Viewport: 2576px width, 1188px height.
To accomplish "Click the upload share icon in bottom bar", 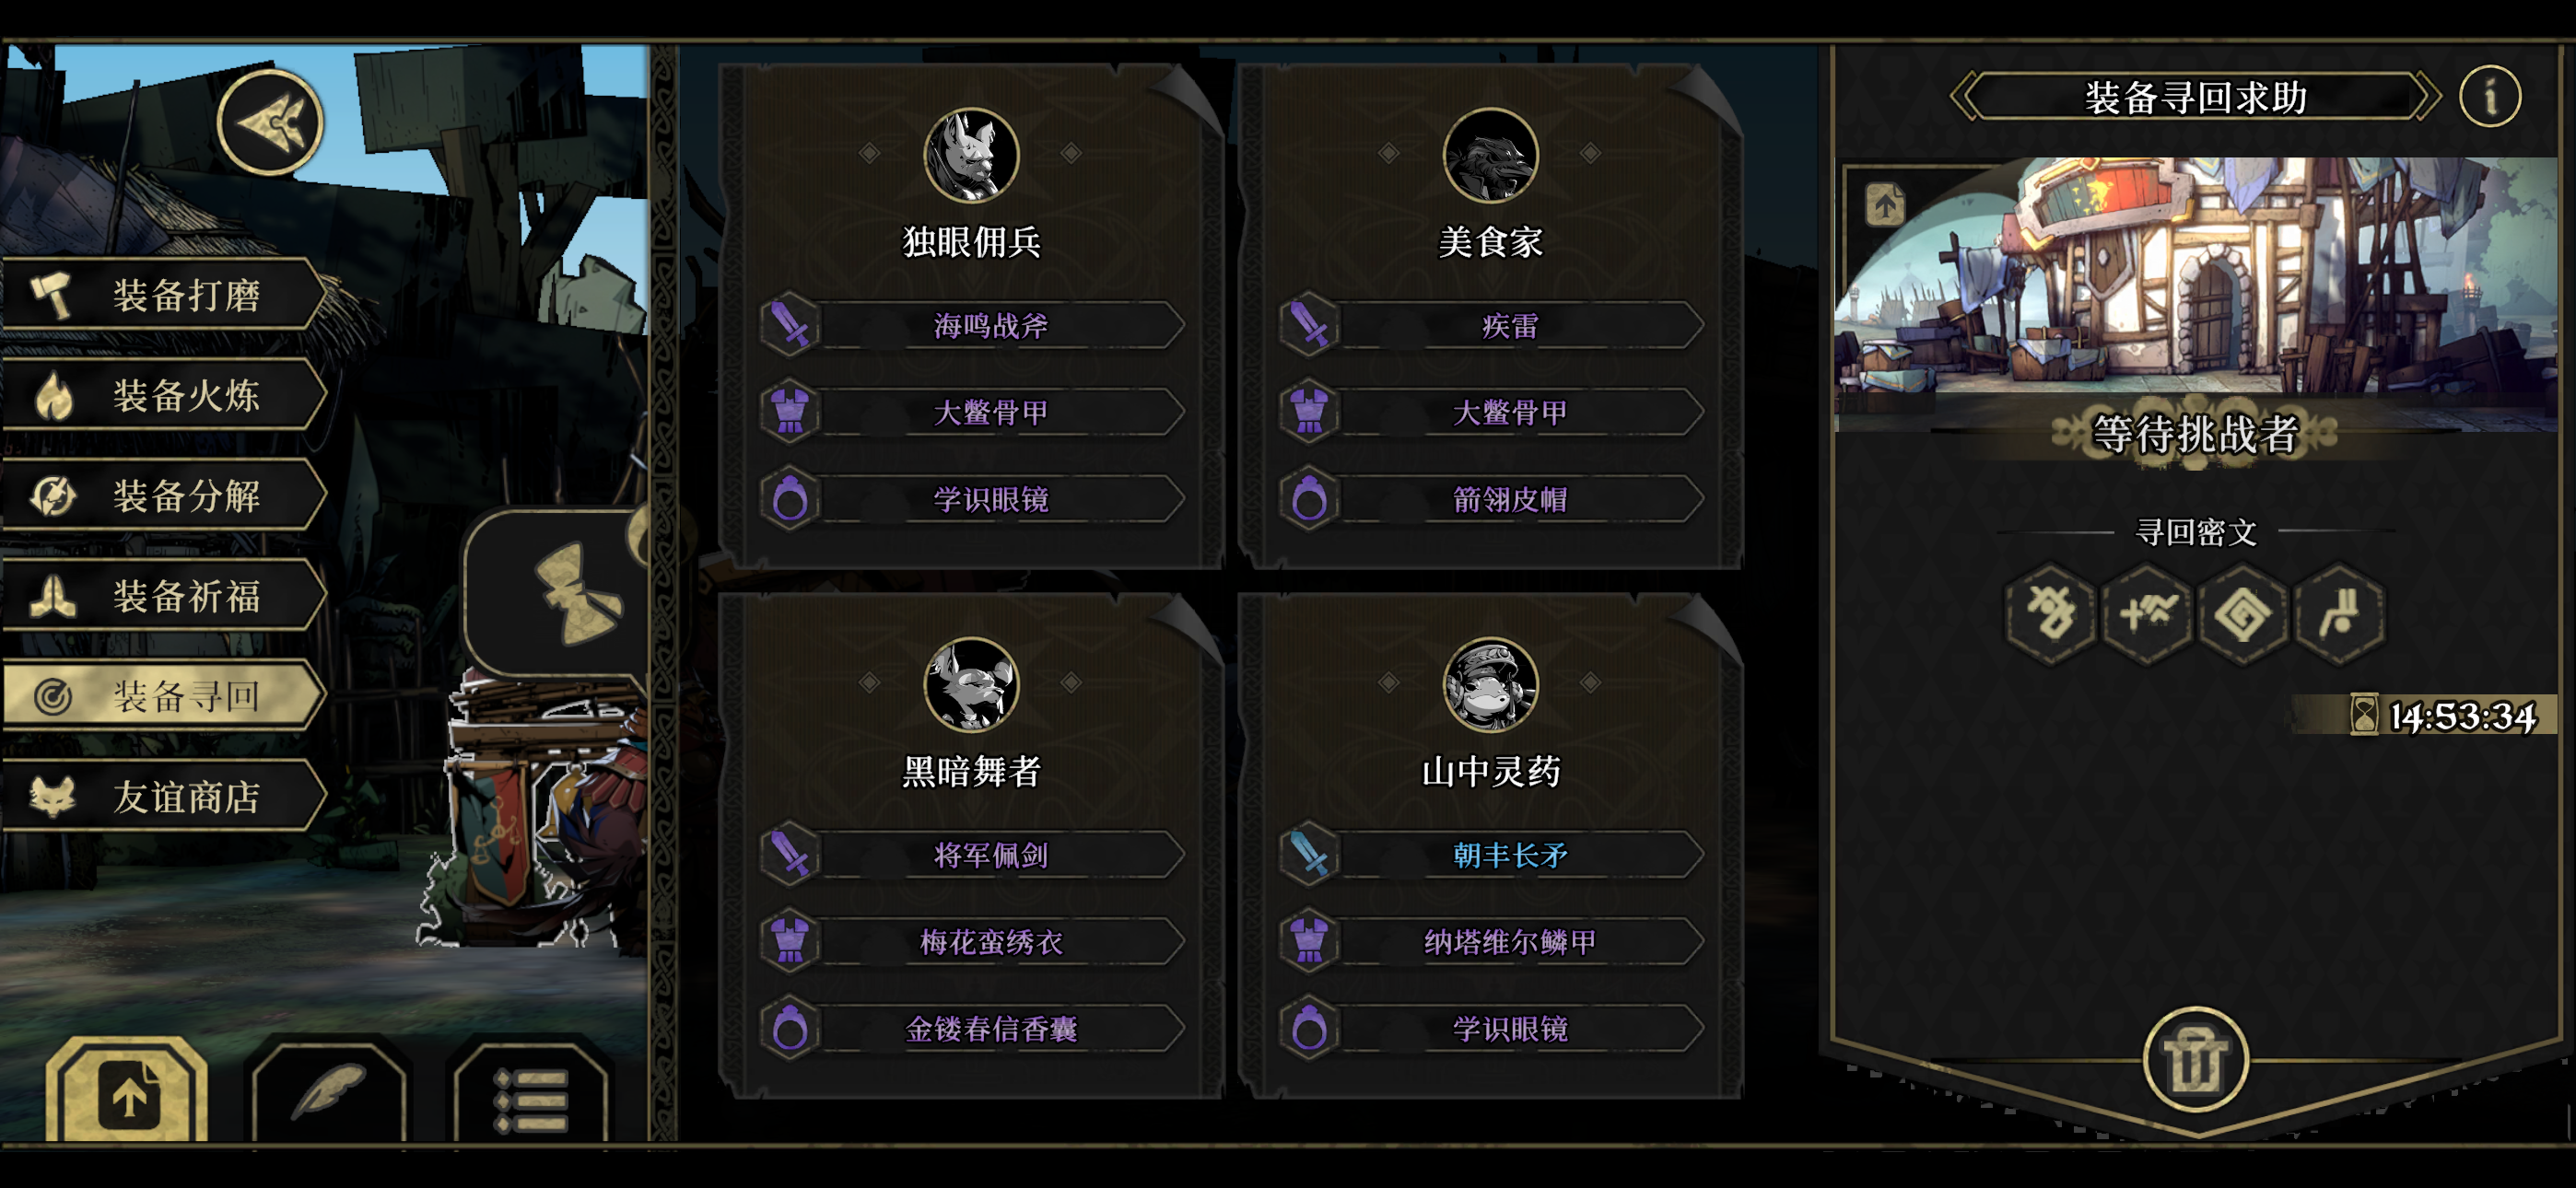I will (127, 1092).
